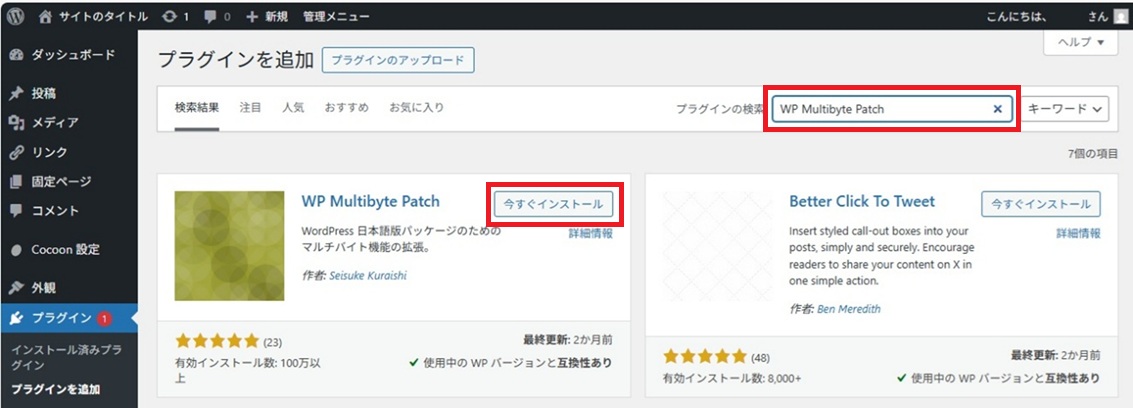1133x408 pixels.
Task: Open インストール済みプラグイン submenu item
Action: [x=66, y=357]
